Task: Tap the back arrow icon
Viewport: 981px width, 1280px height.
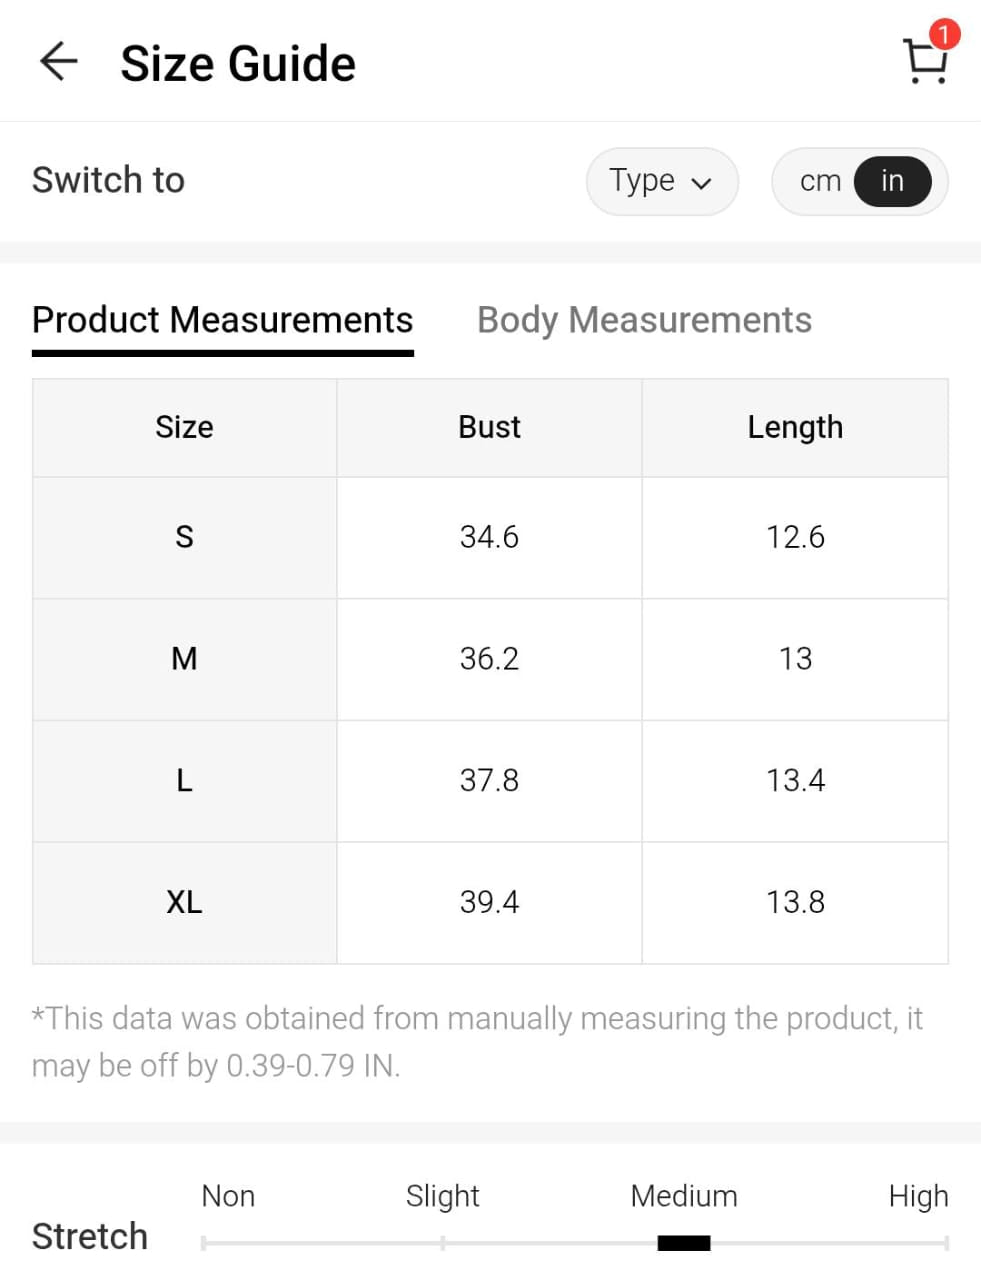Action: click(58, 61)
